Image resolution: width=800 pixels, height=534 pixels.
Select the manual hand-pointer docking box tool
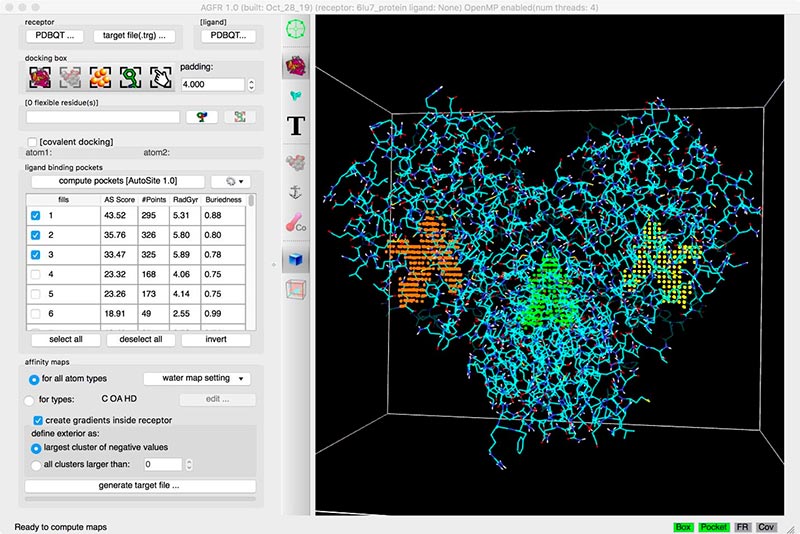pos(160,77)
